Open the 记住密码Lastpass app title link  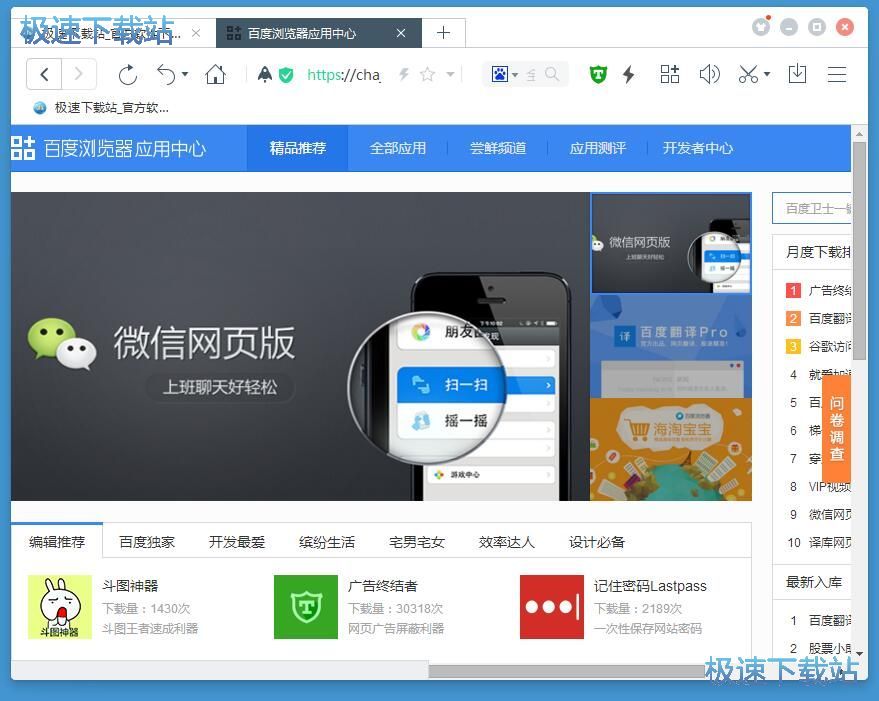[650, 586]
